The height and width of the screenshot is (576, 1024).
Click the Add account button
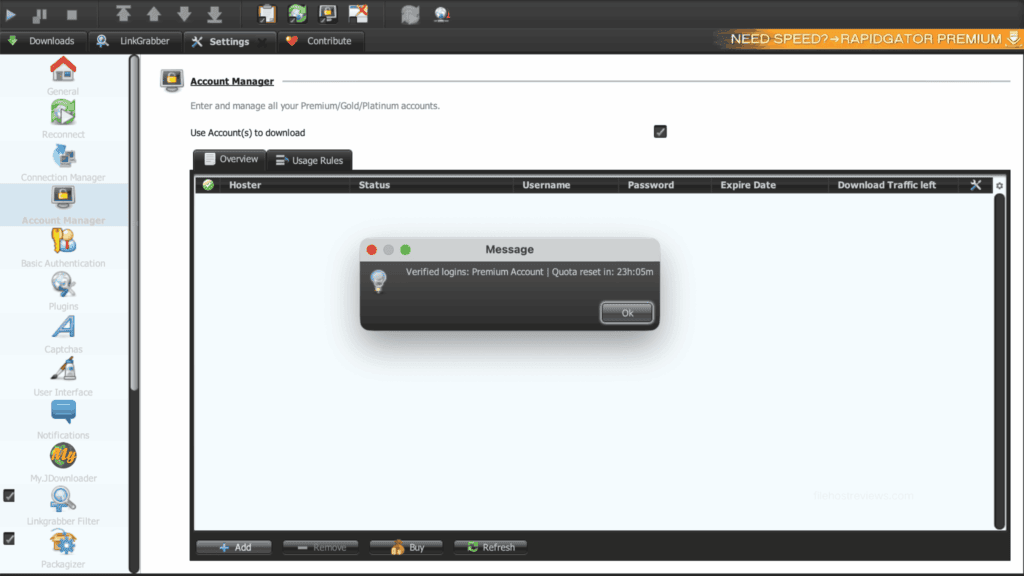(x=234, y=547)
